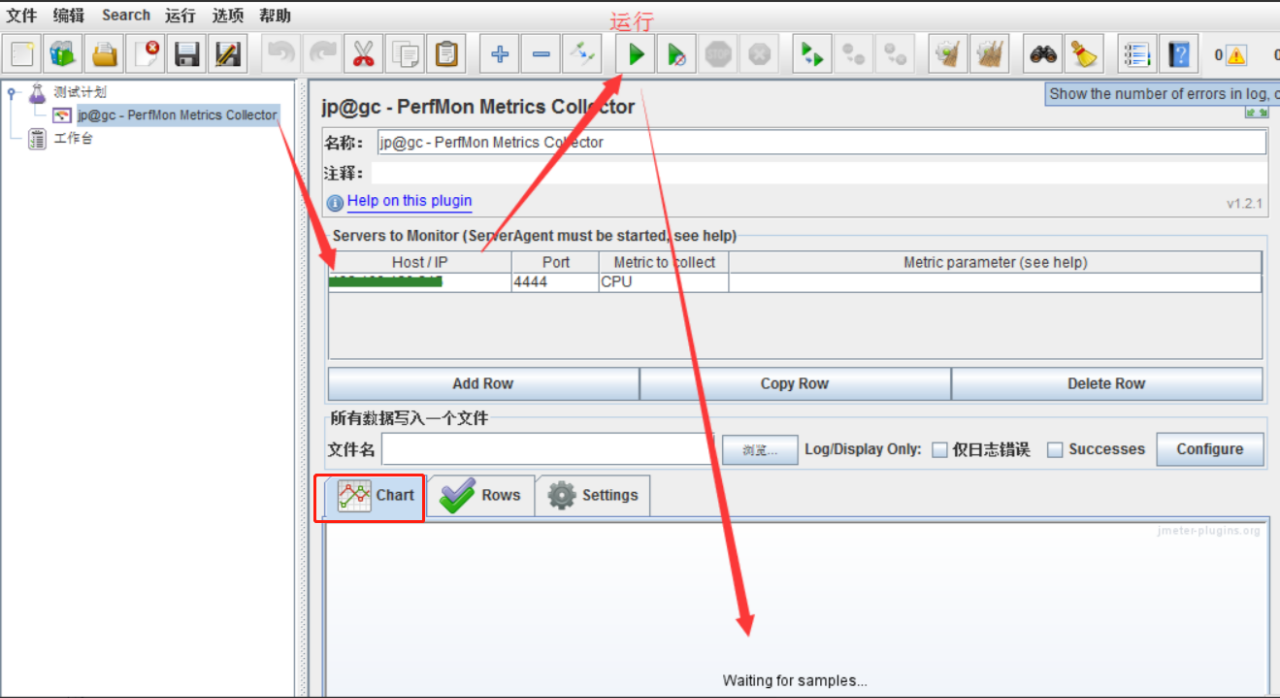Image resolution: width=1280 pixels, height=698 pixels.
Task: Click the Open file icon
Action: (105, 54)
